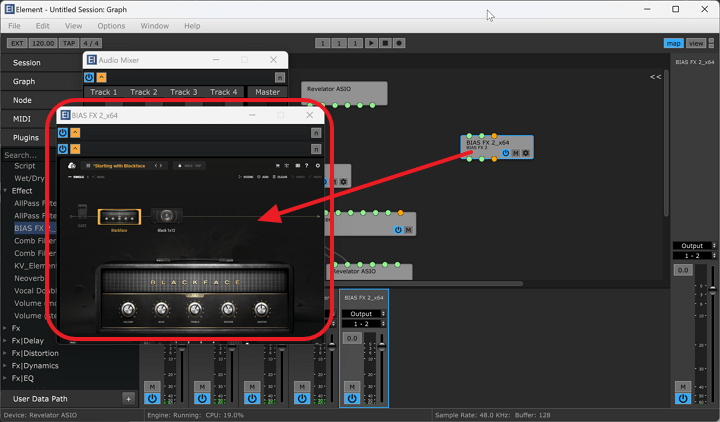The image size is (720, 422).
Task: Open settings gear on BIAS FX 2_x64 node
Action: pos(526,153)
